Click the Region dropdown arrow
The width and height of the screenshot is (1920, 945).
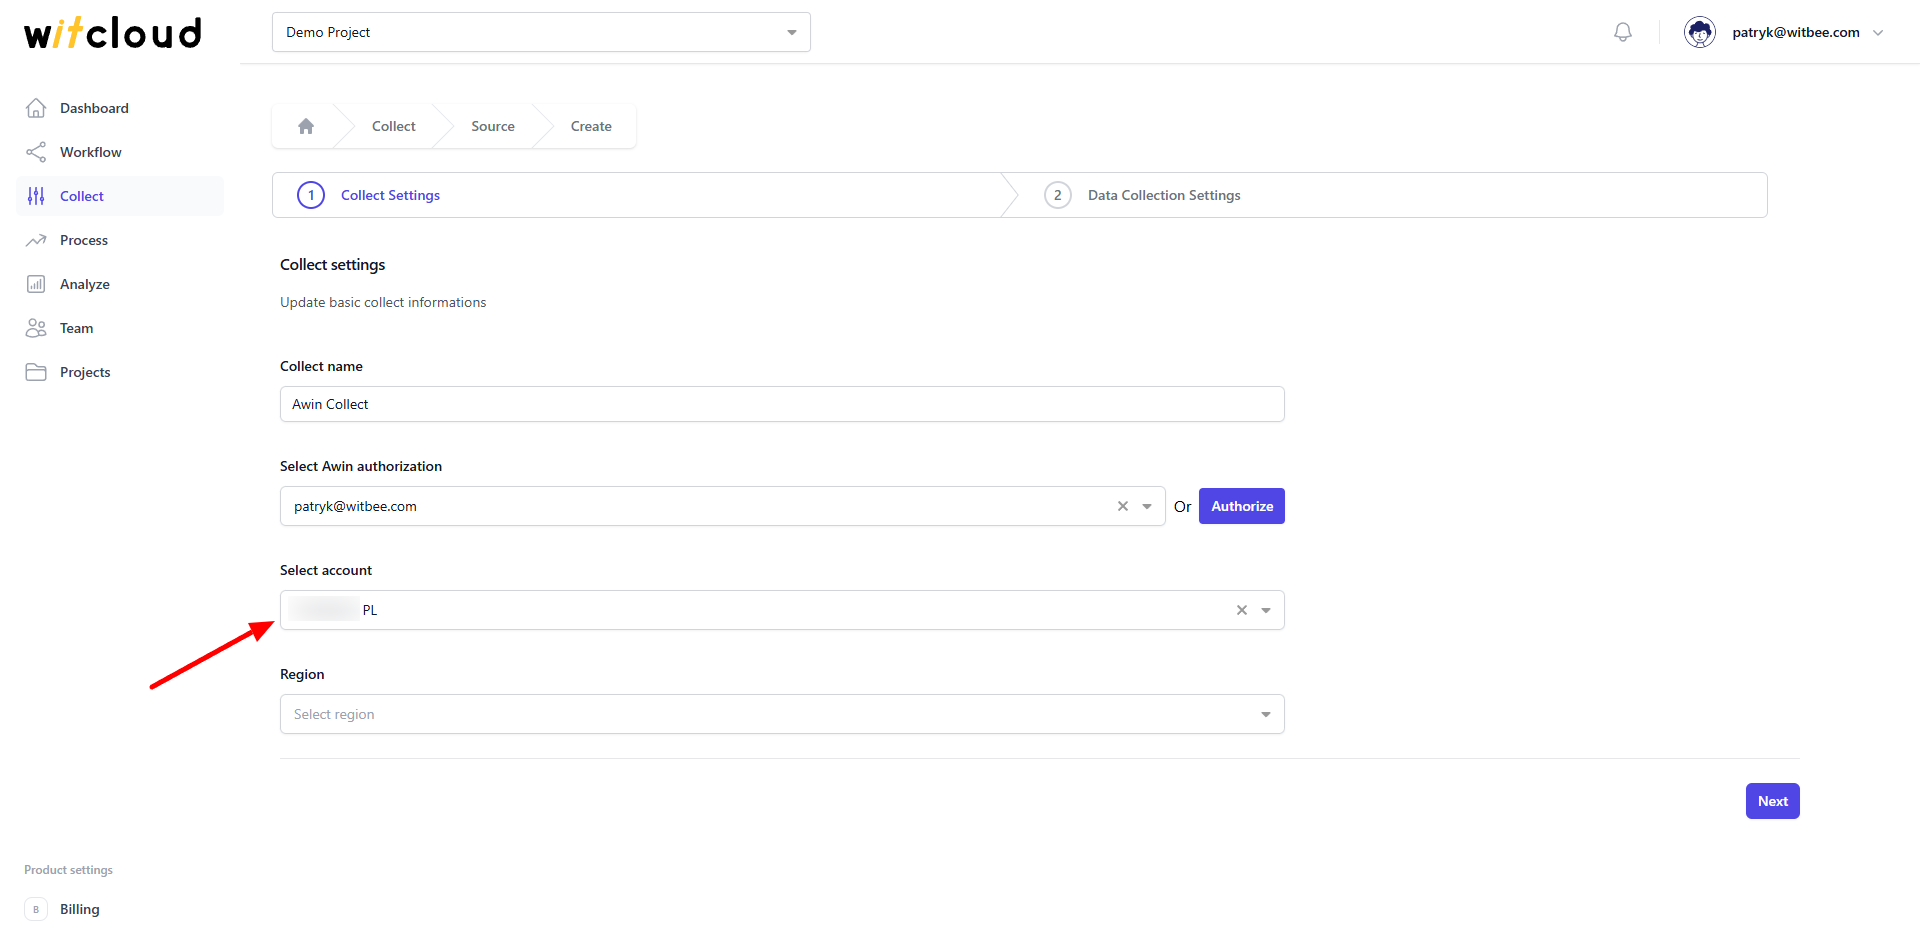click(x=1266, y=714)
